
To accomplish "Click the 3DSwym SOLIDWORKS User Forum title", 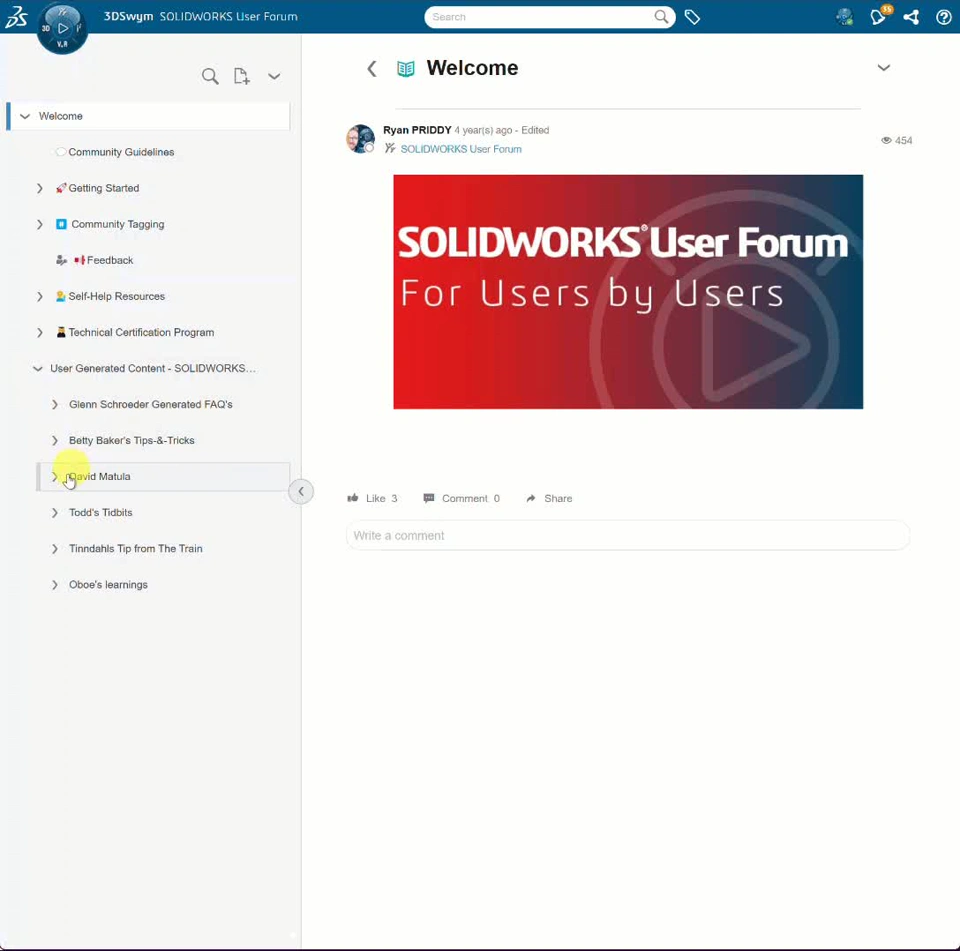I will coord(201,17).
